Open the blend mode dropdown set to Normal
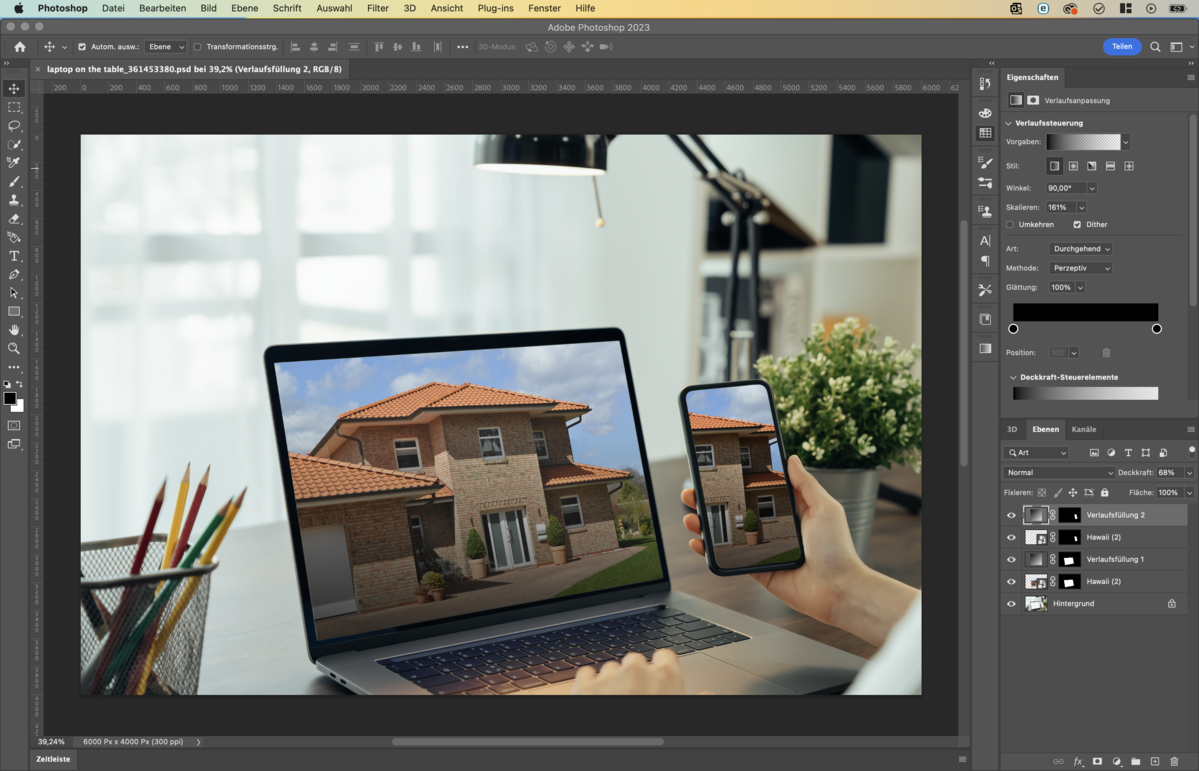1199x771 pixels. point(1059,473)
